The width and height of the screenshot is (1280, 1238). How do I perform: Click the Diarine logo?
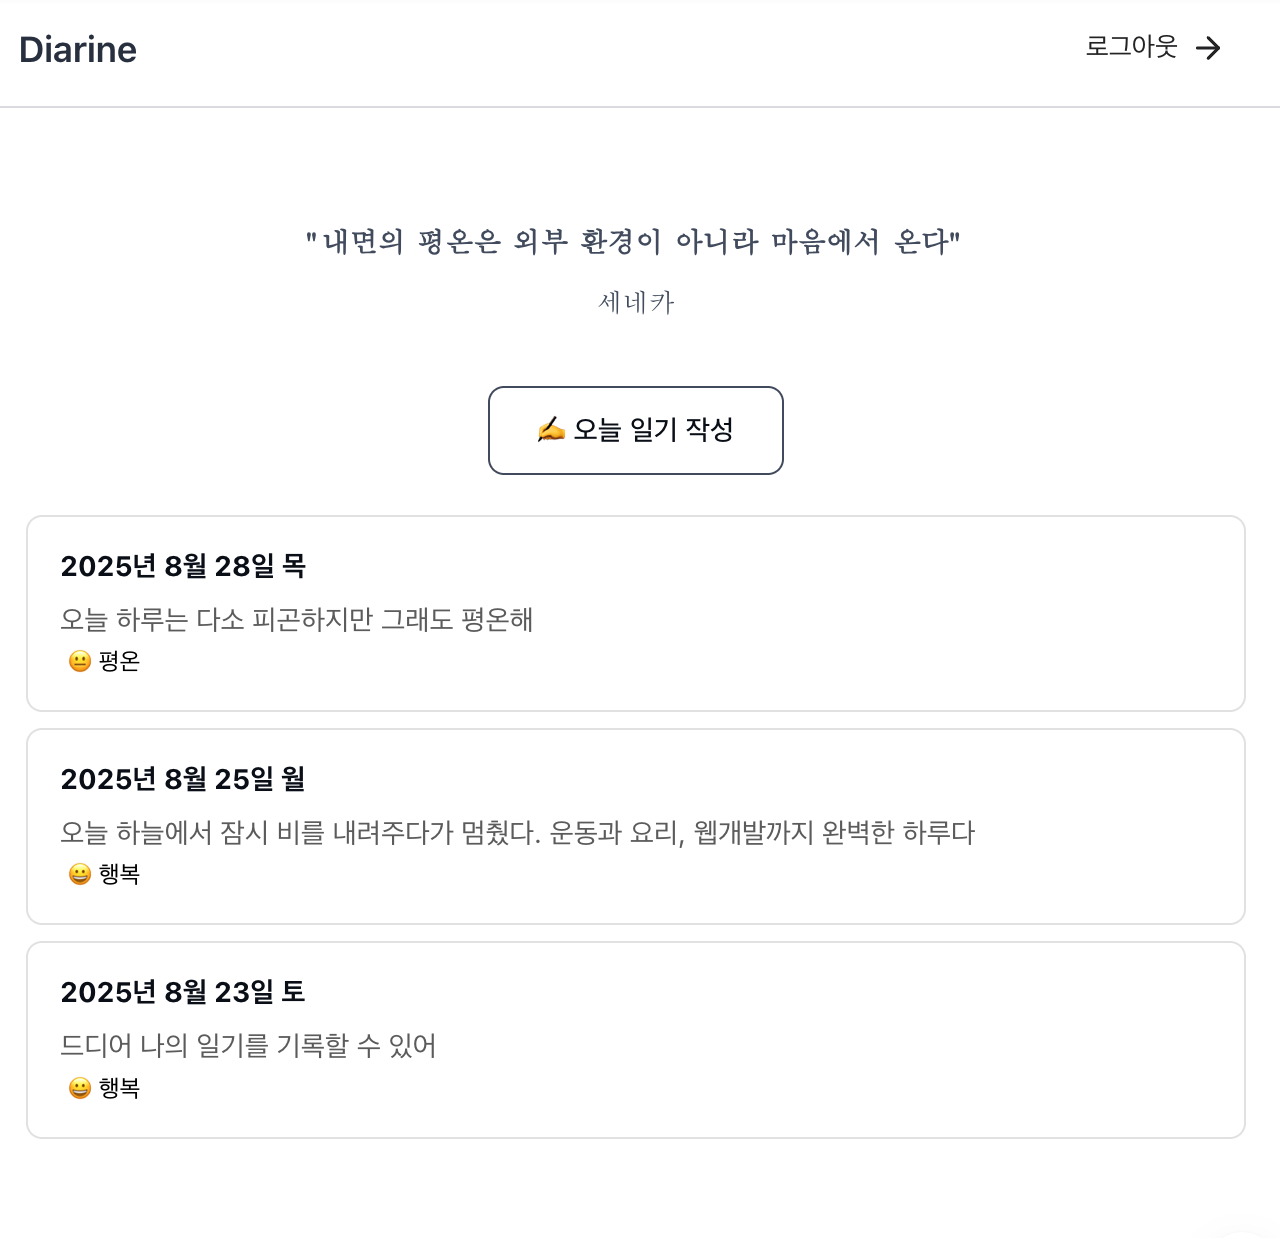point(78,50)
